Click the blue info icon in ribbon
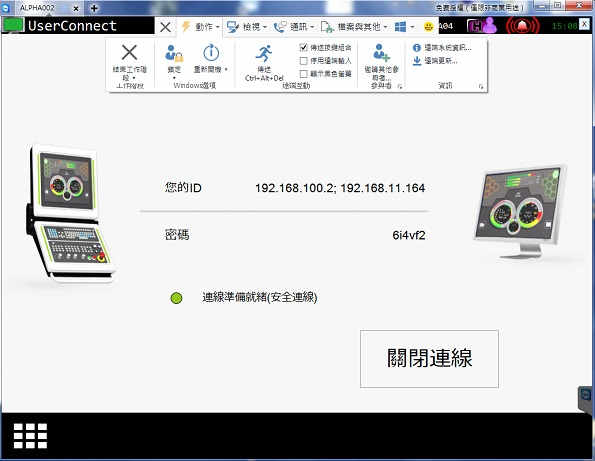 point(417,48)
